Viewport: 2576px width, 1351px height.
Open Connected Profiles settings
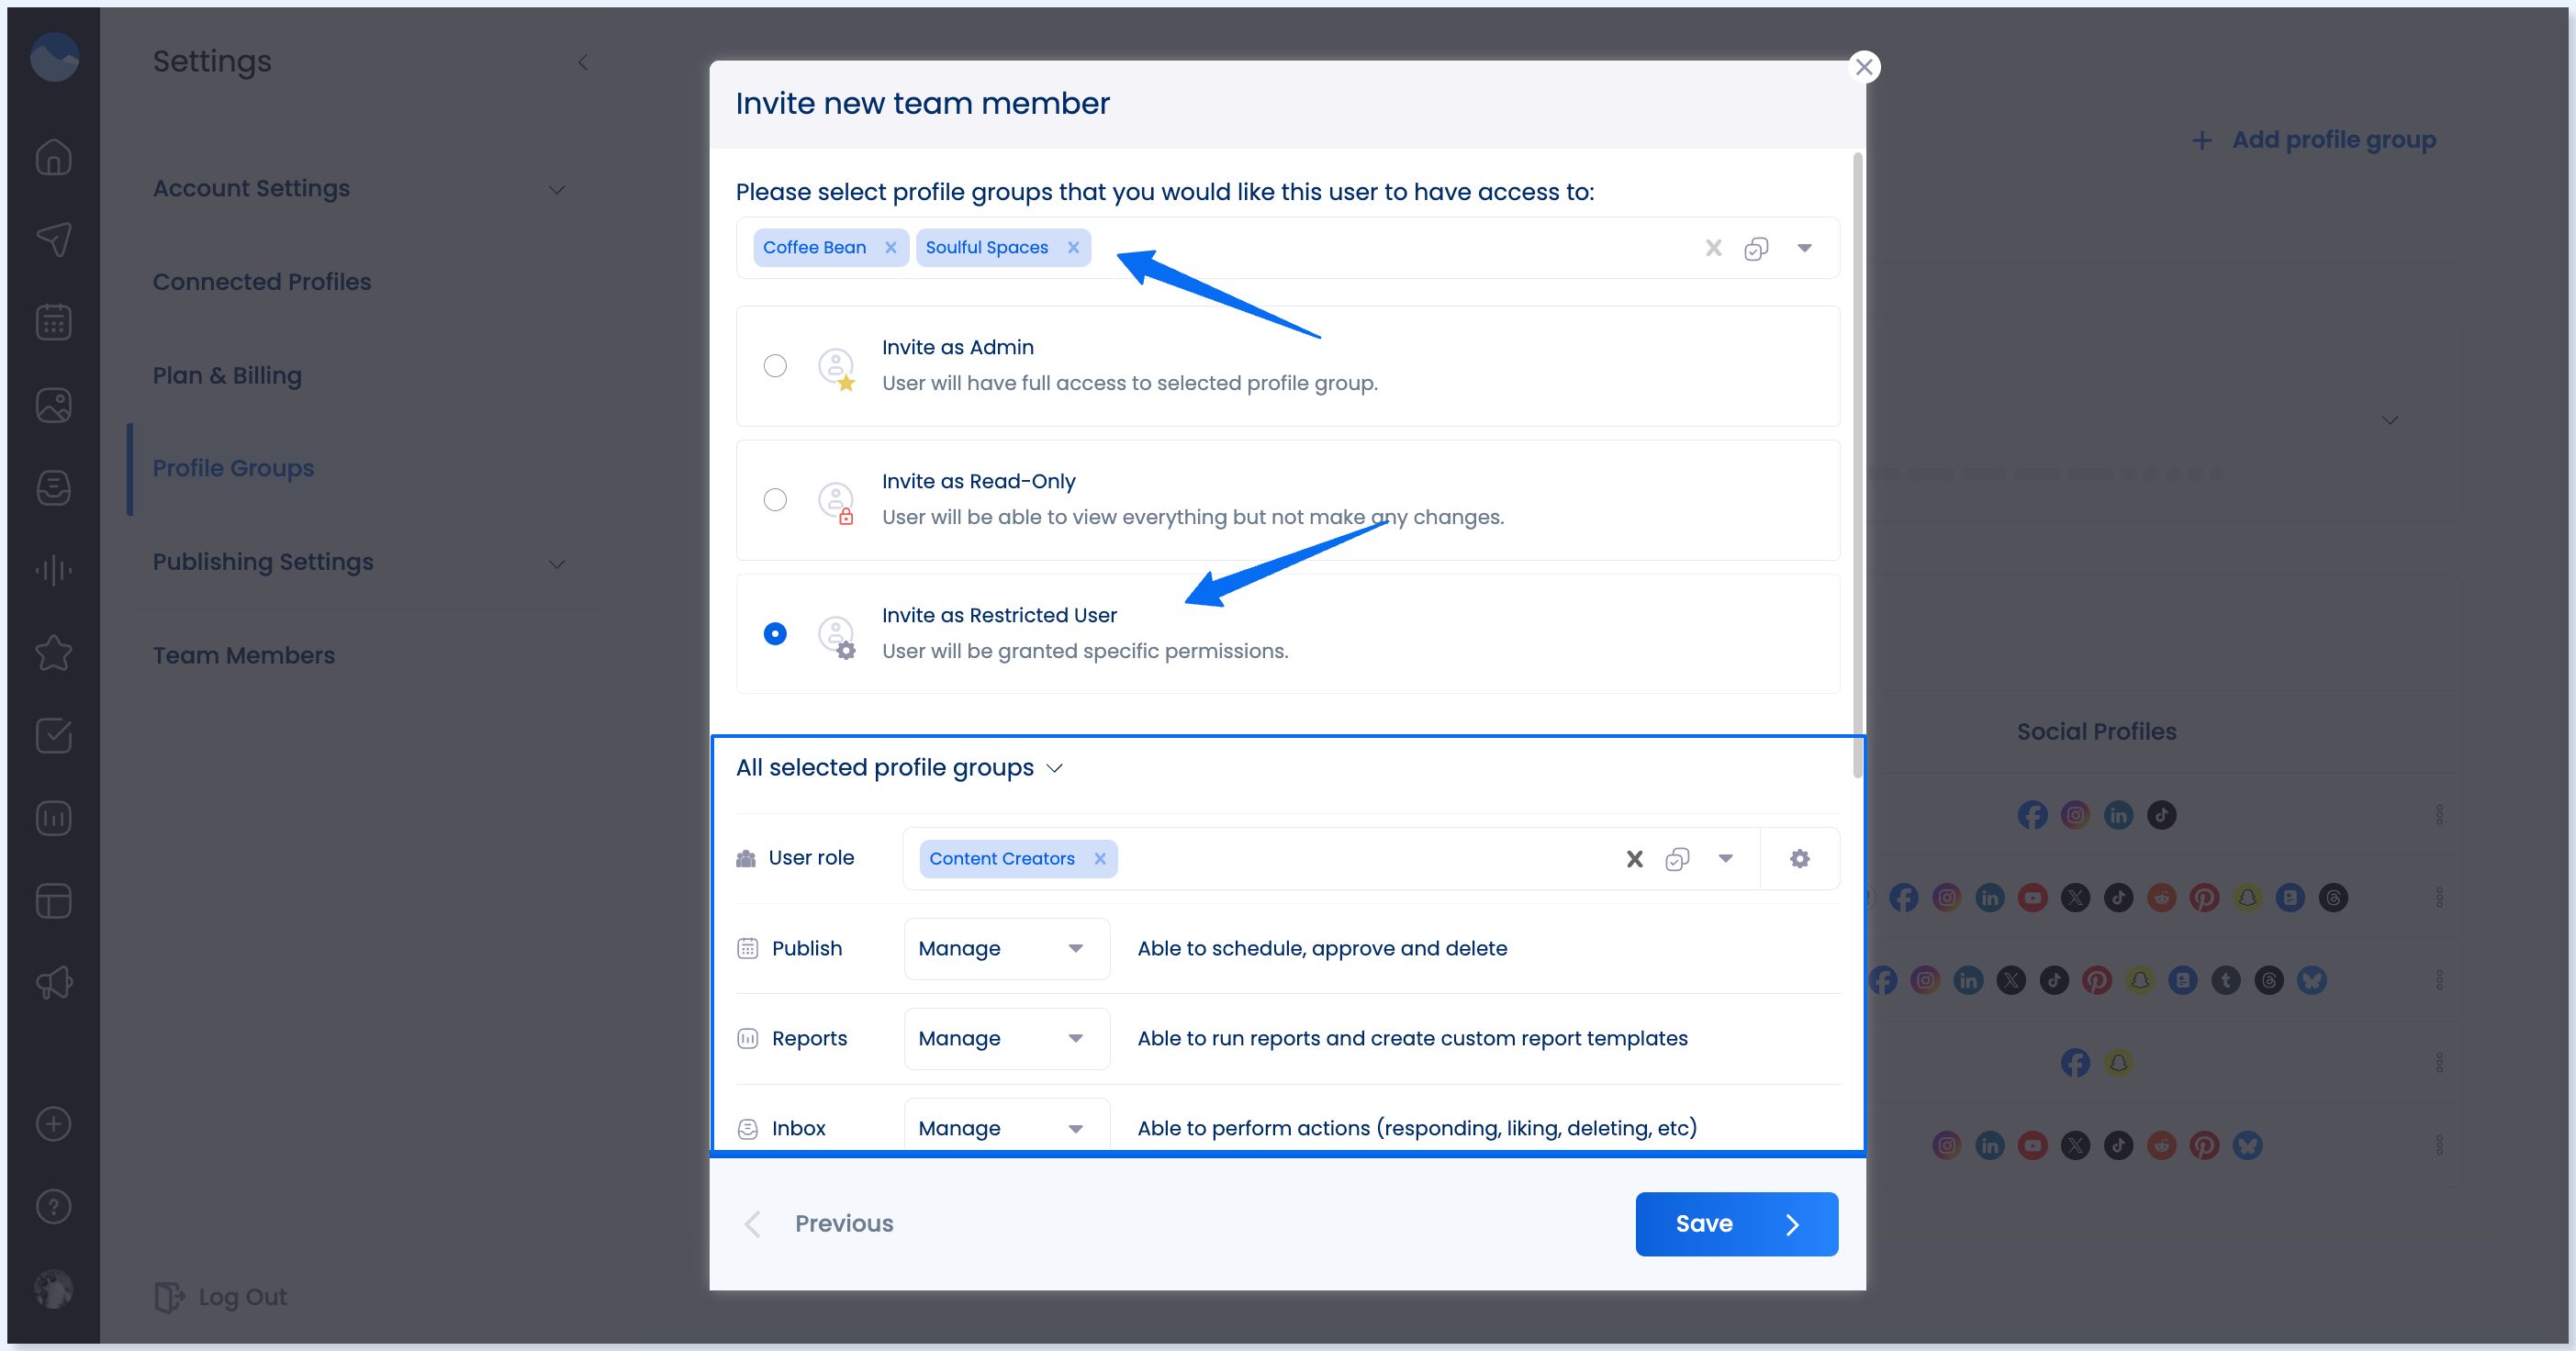[262, 282]
